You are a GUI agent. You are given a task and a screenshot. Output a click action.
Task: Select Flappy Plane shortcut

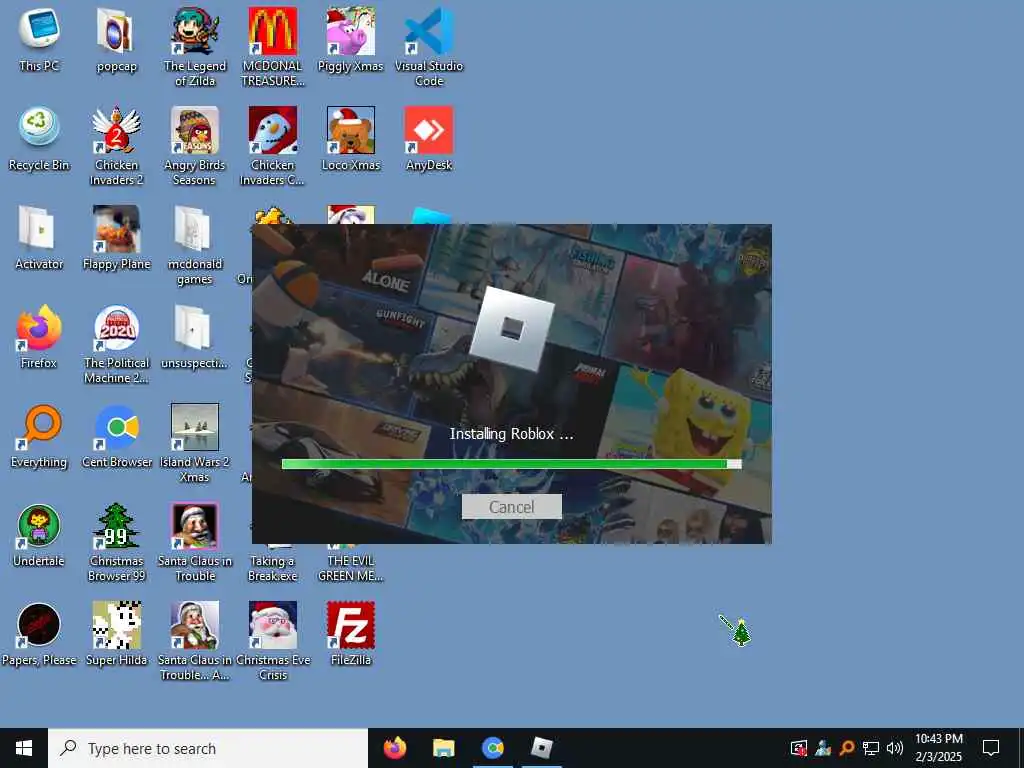(x=116, y=238)
